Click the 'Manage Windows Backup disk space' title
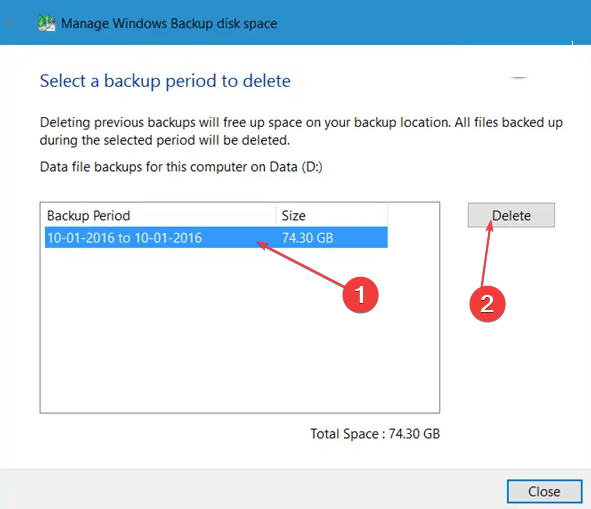The image size is (591, 509). 169,23
